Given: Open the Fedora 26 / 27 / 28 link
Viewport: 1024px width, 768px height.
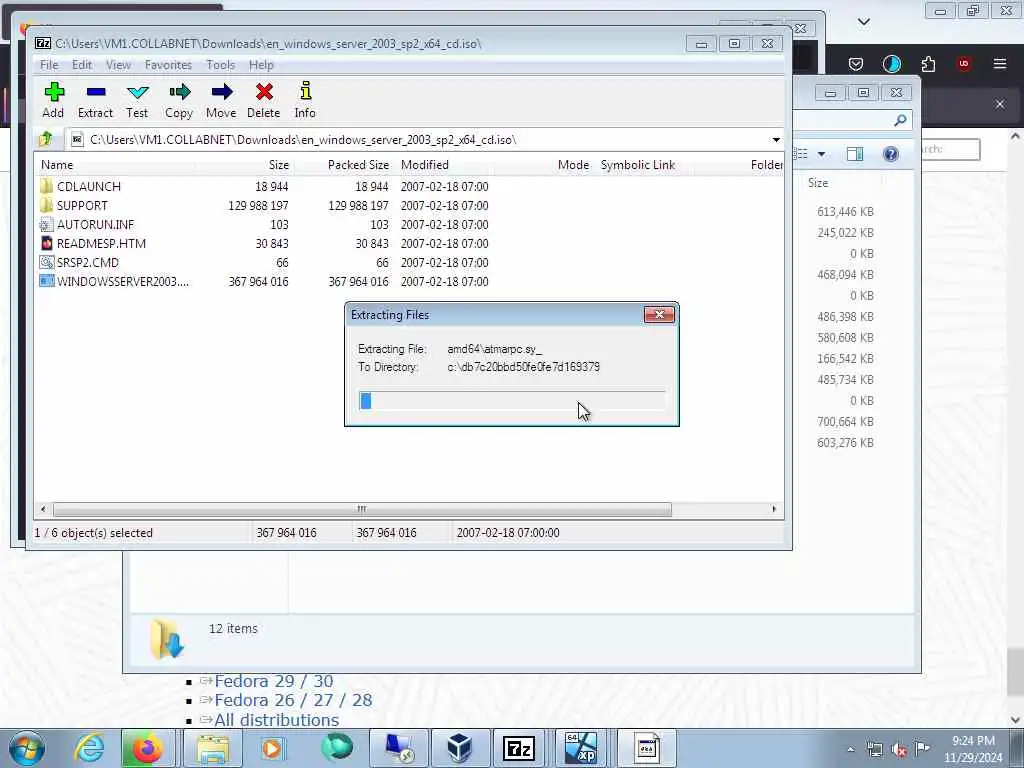Looking at the screenshot, I should pyautogui.click(x=293, y=700).
